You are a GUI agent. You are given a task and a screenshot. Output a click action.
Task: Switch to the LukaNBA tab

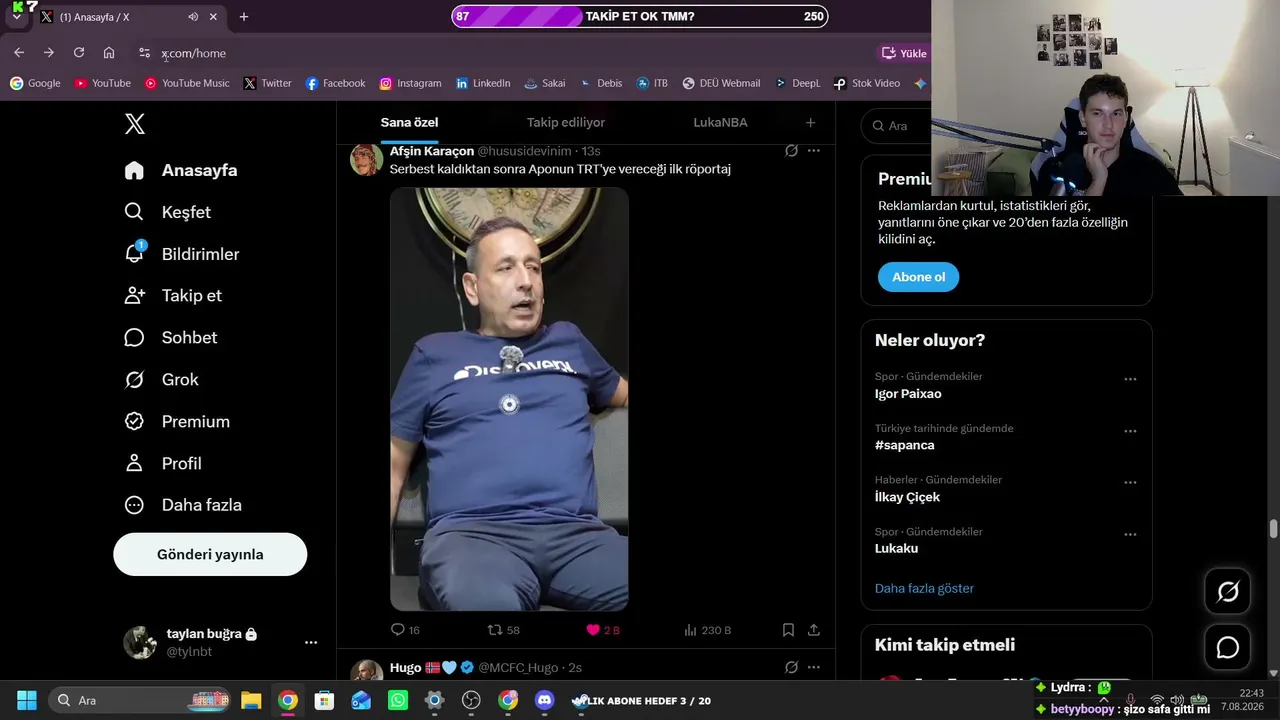pyautogui.click(x=720, y=122)
